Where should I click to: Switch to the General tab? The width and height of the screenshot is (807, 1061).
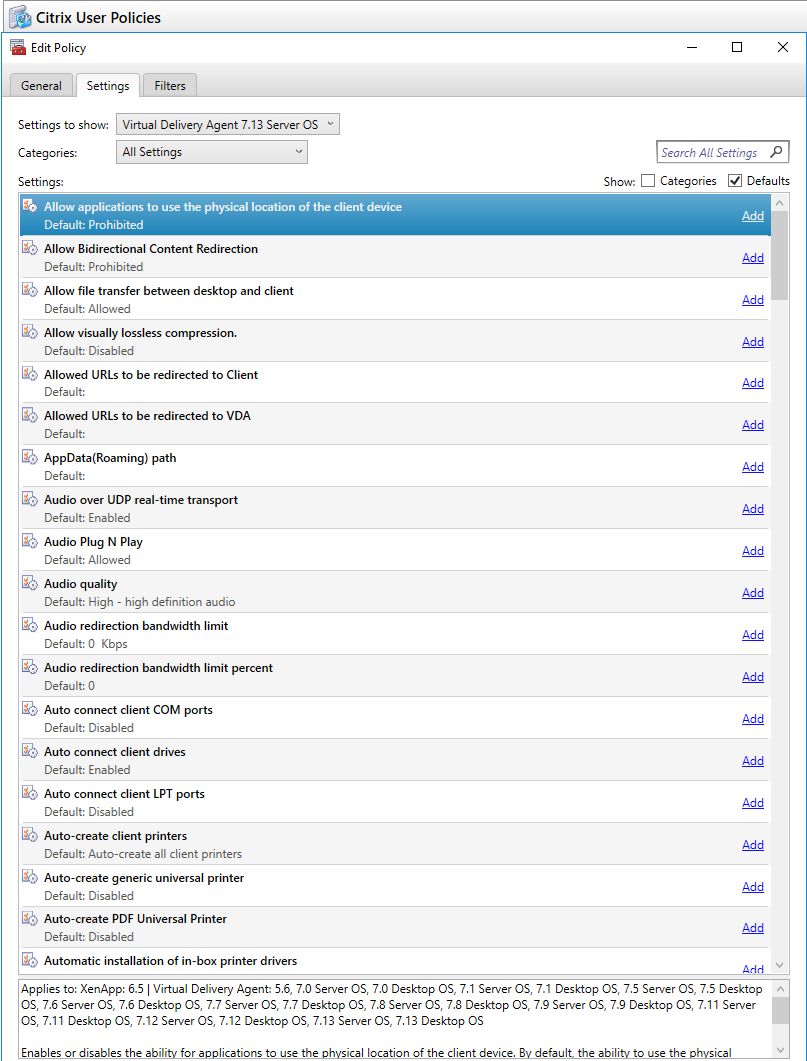41,86
